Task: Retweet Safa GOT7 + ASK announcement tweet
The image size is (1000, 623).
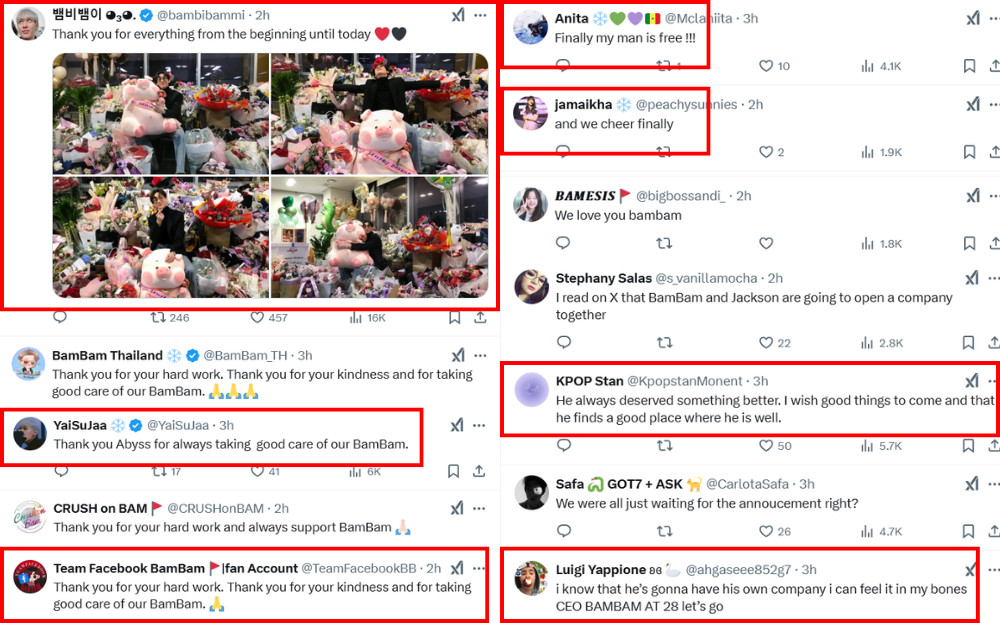Action: pyautogui.click(x=665, y=531)
